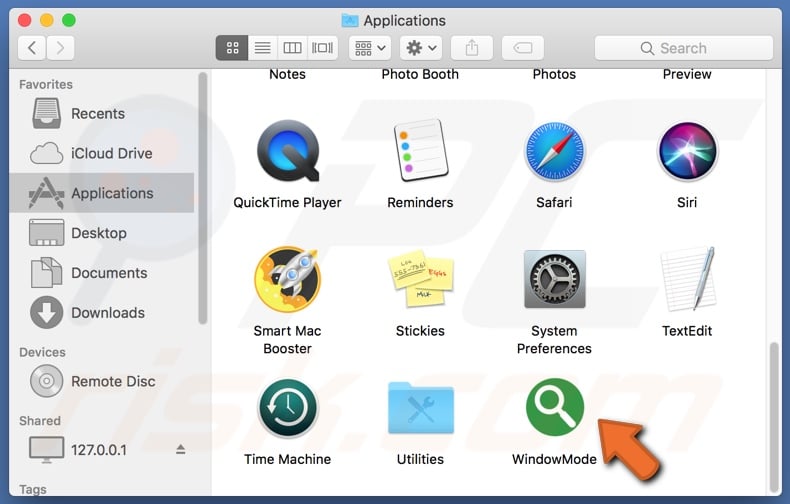Go forward with the forward arrow

tap(60, 48)
